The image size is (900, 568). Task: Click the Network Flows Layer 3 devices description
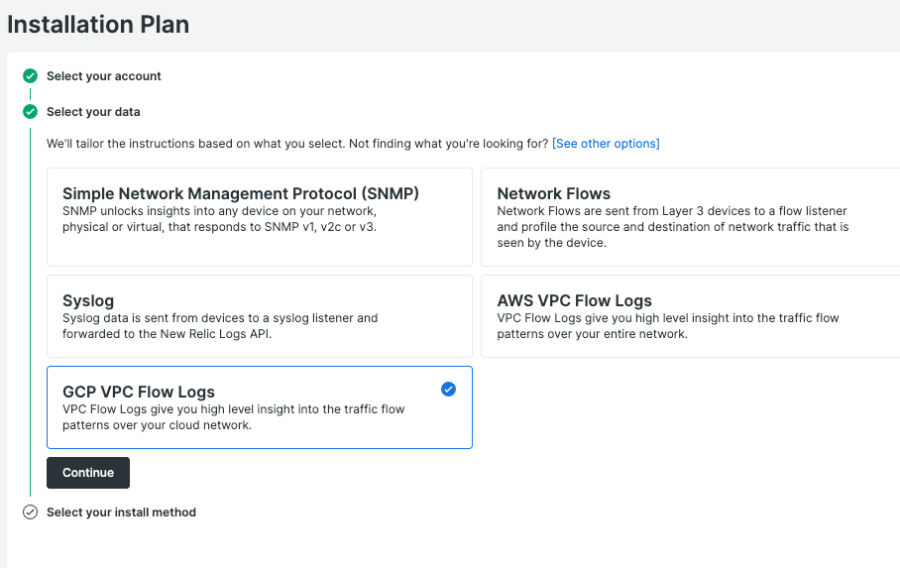pos(672,227)
